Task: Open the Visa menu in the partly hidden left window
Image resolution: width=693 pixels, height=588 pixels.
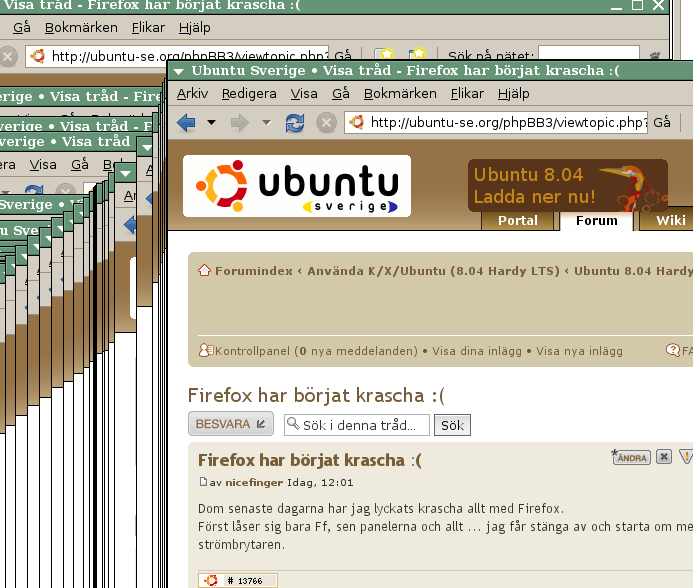Action: click(43, 165)
